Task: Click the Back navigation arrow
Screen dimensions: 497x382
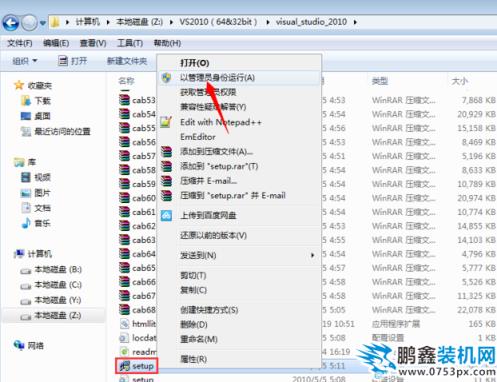Action: (11, 23)
